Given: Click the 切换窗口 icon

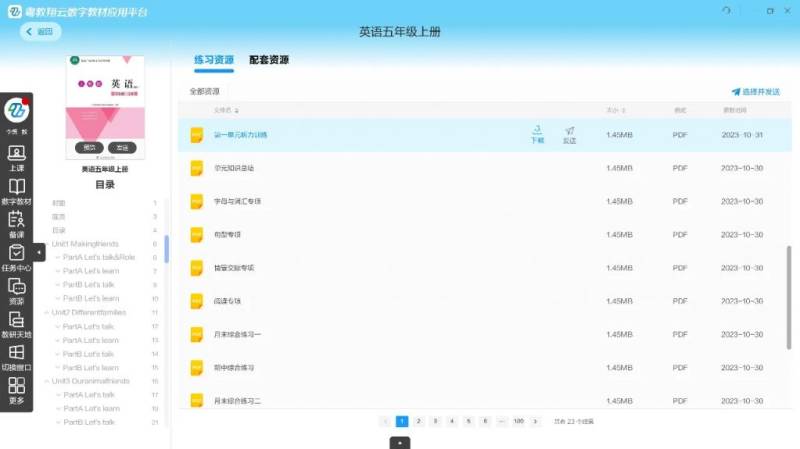Looking at the screenshot, I should (x=16, y=356).
